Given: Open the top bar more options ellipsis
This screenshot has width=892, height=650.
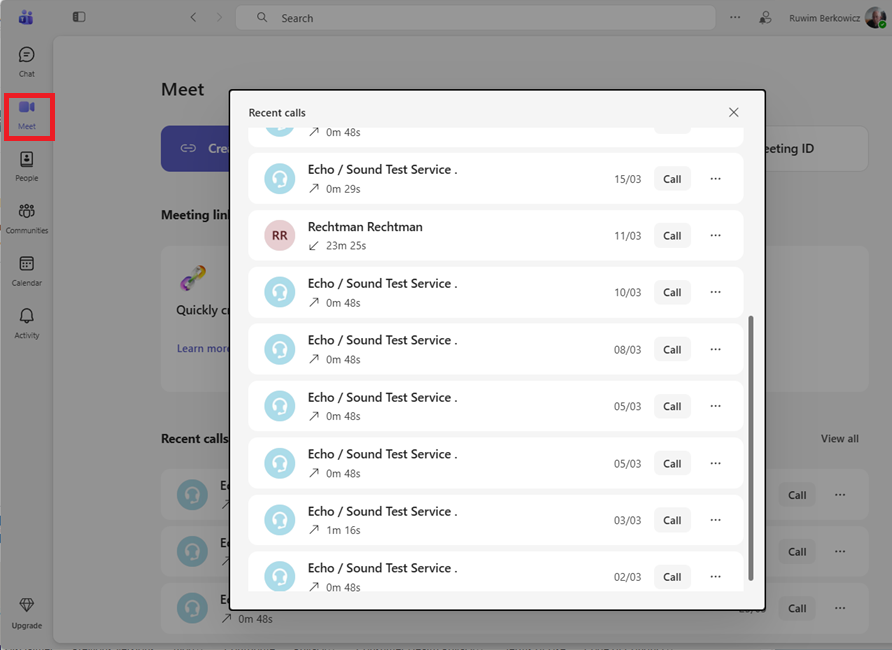Looking at the screenshot, I should tap(735, 18).
